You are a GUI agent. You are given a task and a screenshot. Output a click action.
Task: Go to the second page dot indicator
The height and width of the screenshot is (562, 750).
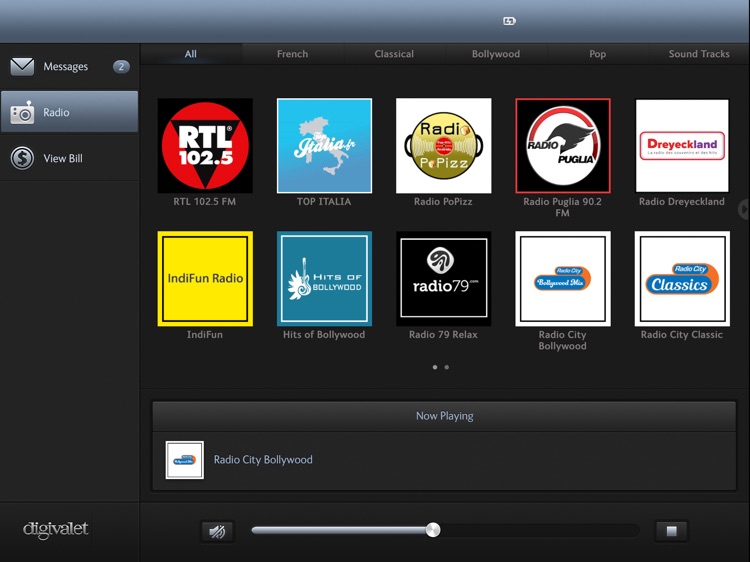447,367
